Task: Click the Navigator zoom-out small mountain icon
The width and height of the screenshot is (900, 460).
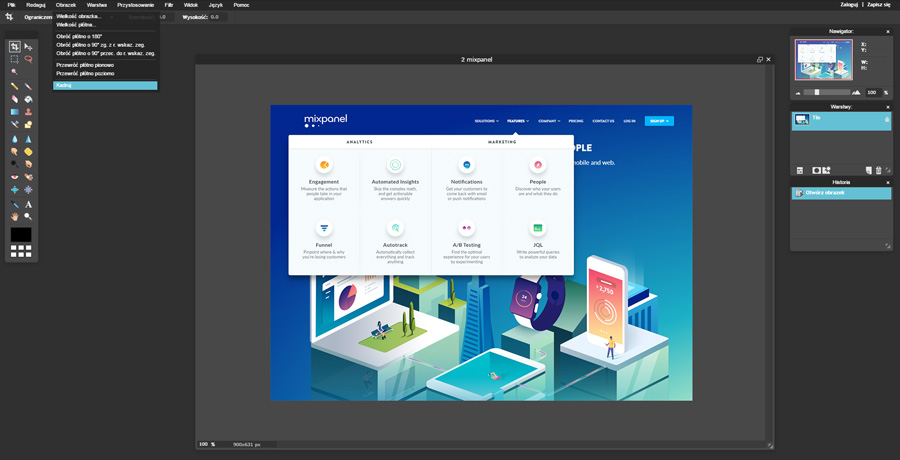Action: coord(797,92)
